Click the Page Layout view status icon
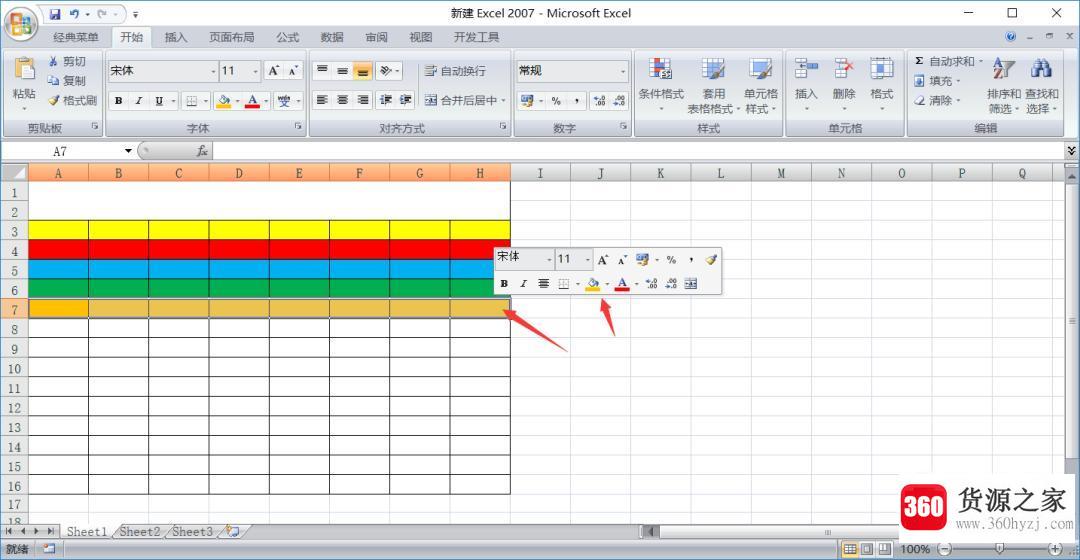The width and height of the screenshot is (1080, 560). (x=867, y=549)
